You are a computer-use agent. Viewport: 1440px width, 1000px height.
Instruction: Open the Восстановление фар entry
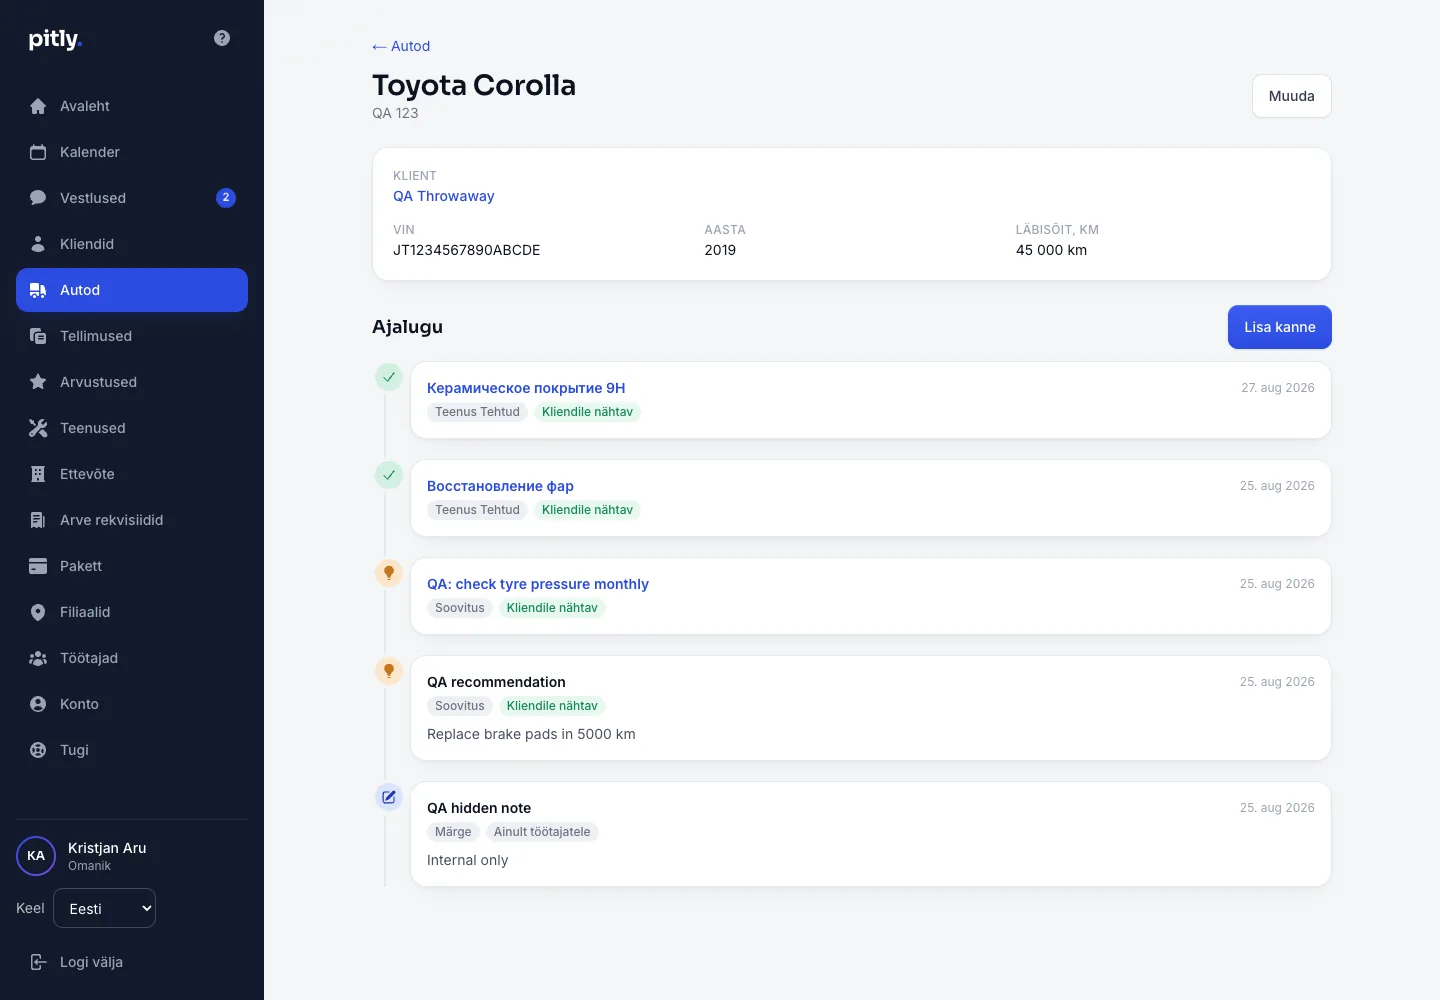[x=500, y=486]
